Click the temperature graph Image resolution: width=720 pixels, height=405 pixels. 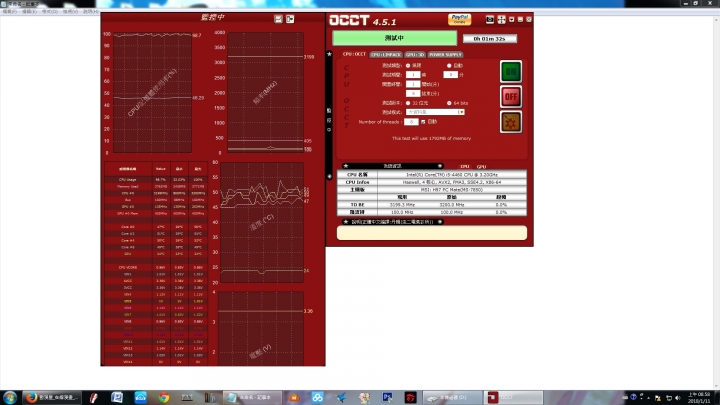262,222
